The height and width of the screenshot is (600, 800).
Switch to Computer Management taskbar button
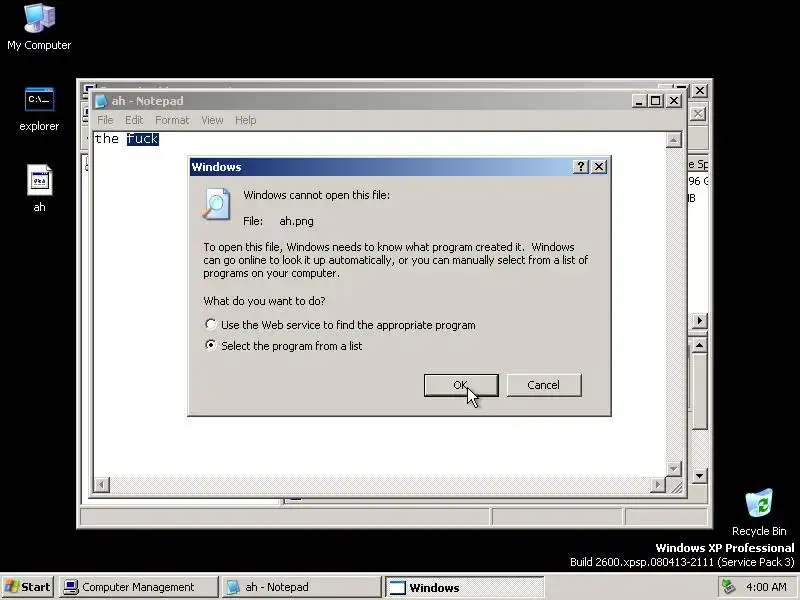coord(138,587)
